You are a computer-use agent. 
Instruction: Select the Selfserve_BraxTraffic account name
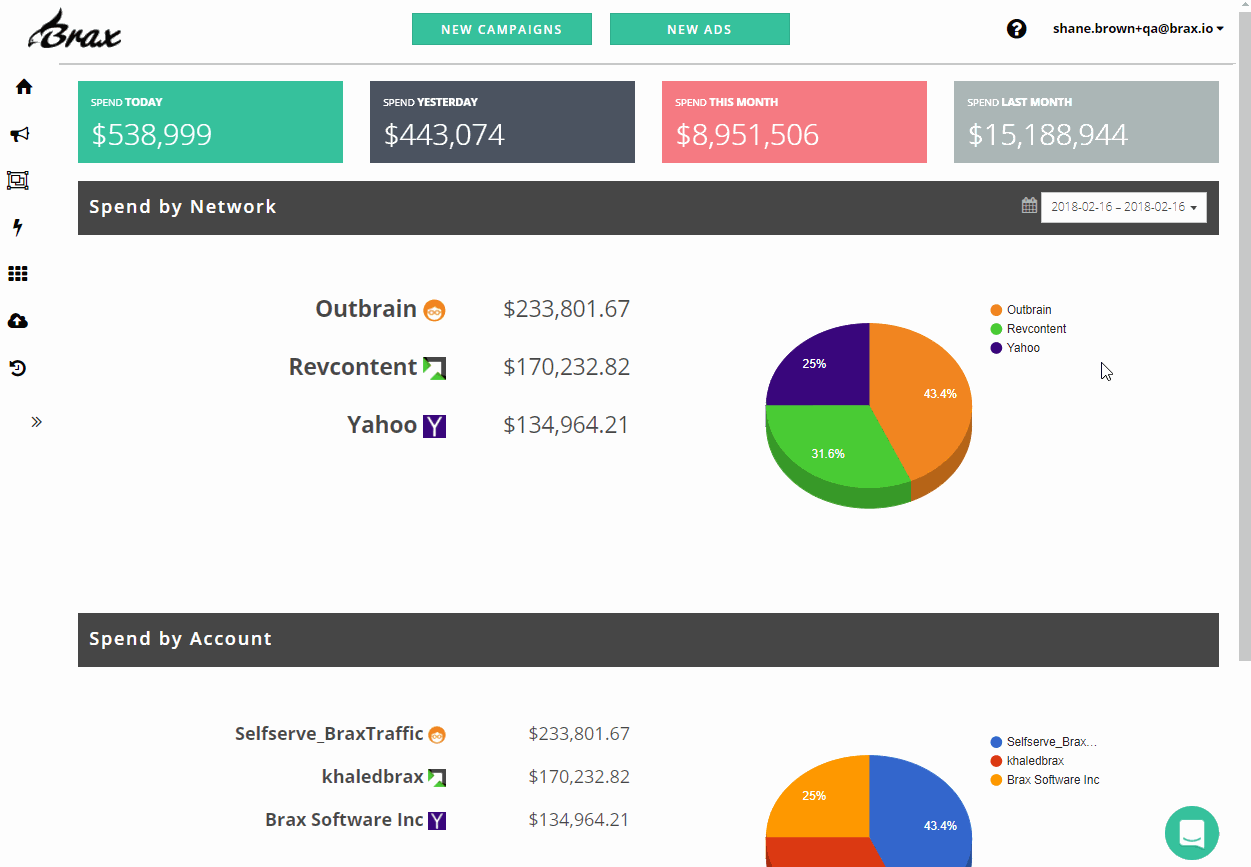click(x=329, y=734)
